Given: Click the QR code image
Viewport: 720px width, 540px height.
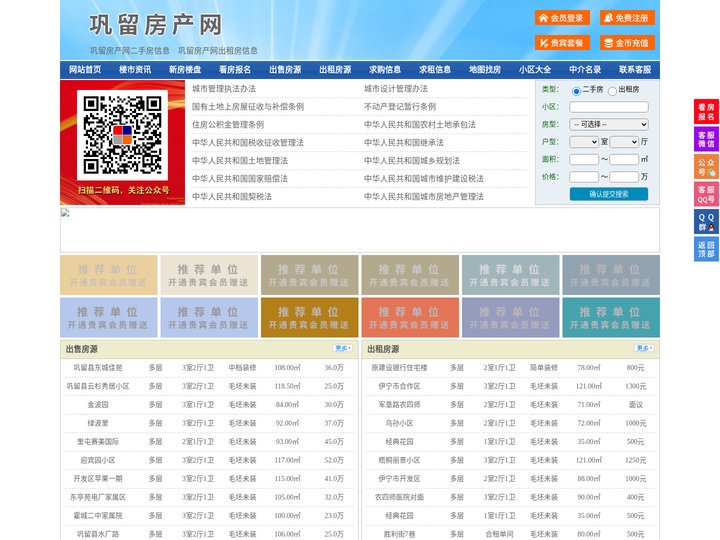Looking at the screenshot, I should [122, 135].
